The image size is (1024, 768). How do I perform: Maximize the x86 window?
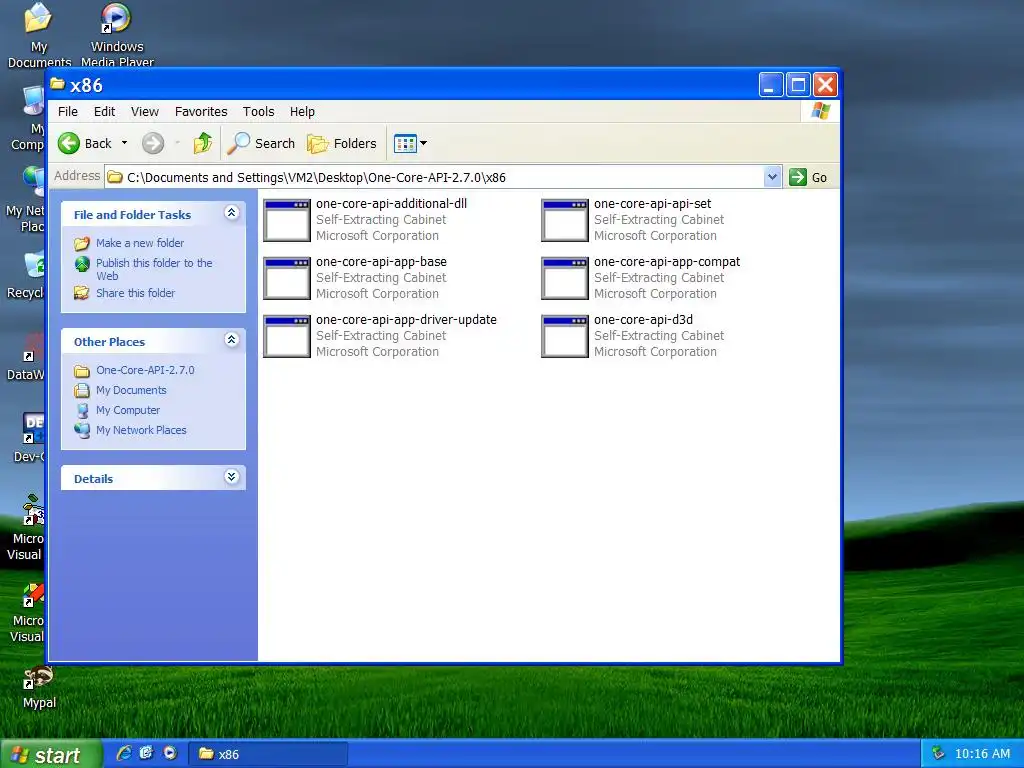[x=798, y=85]
